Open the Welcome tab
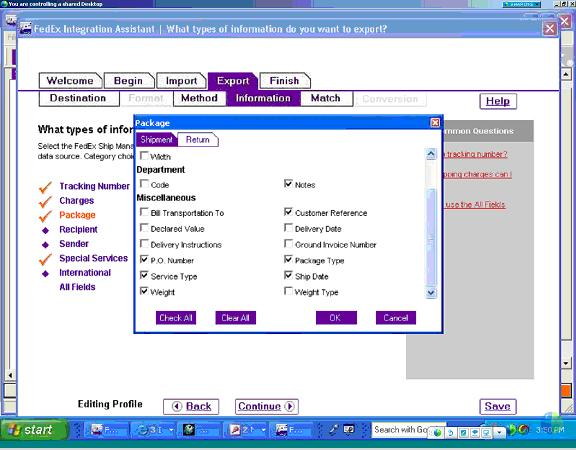 pos(70,80)
